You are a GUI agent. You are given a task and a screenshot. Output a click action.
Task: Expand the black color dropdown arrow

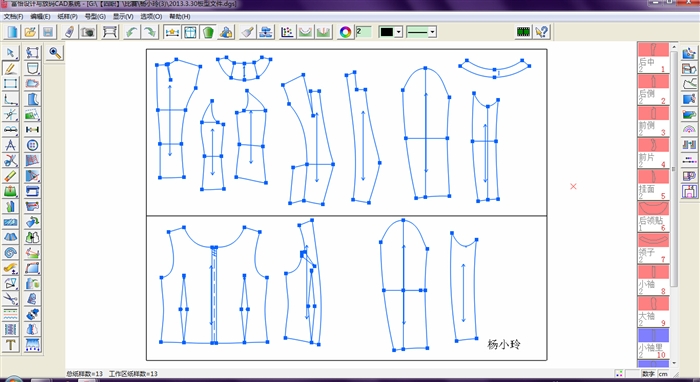399,32
